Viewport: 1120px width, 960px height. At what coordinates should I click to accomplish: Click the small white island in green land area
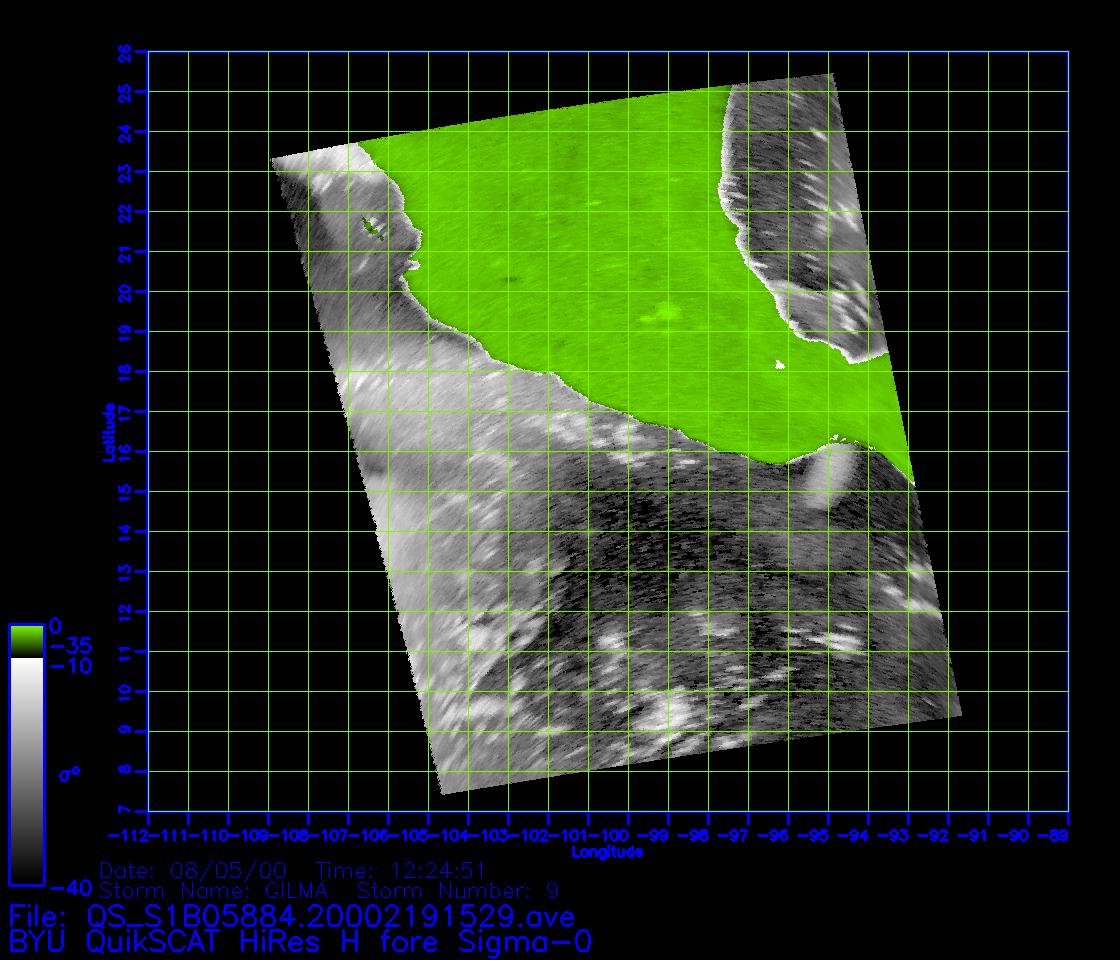pos(778,365)
